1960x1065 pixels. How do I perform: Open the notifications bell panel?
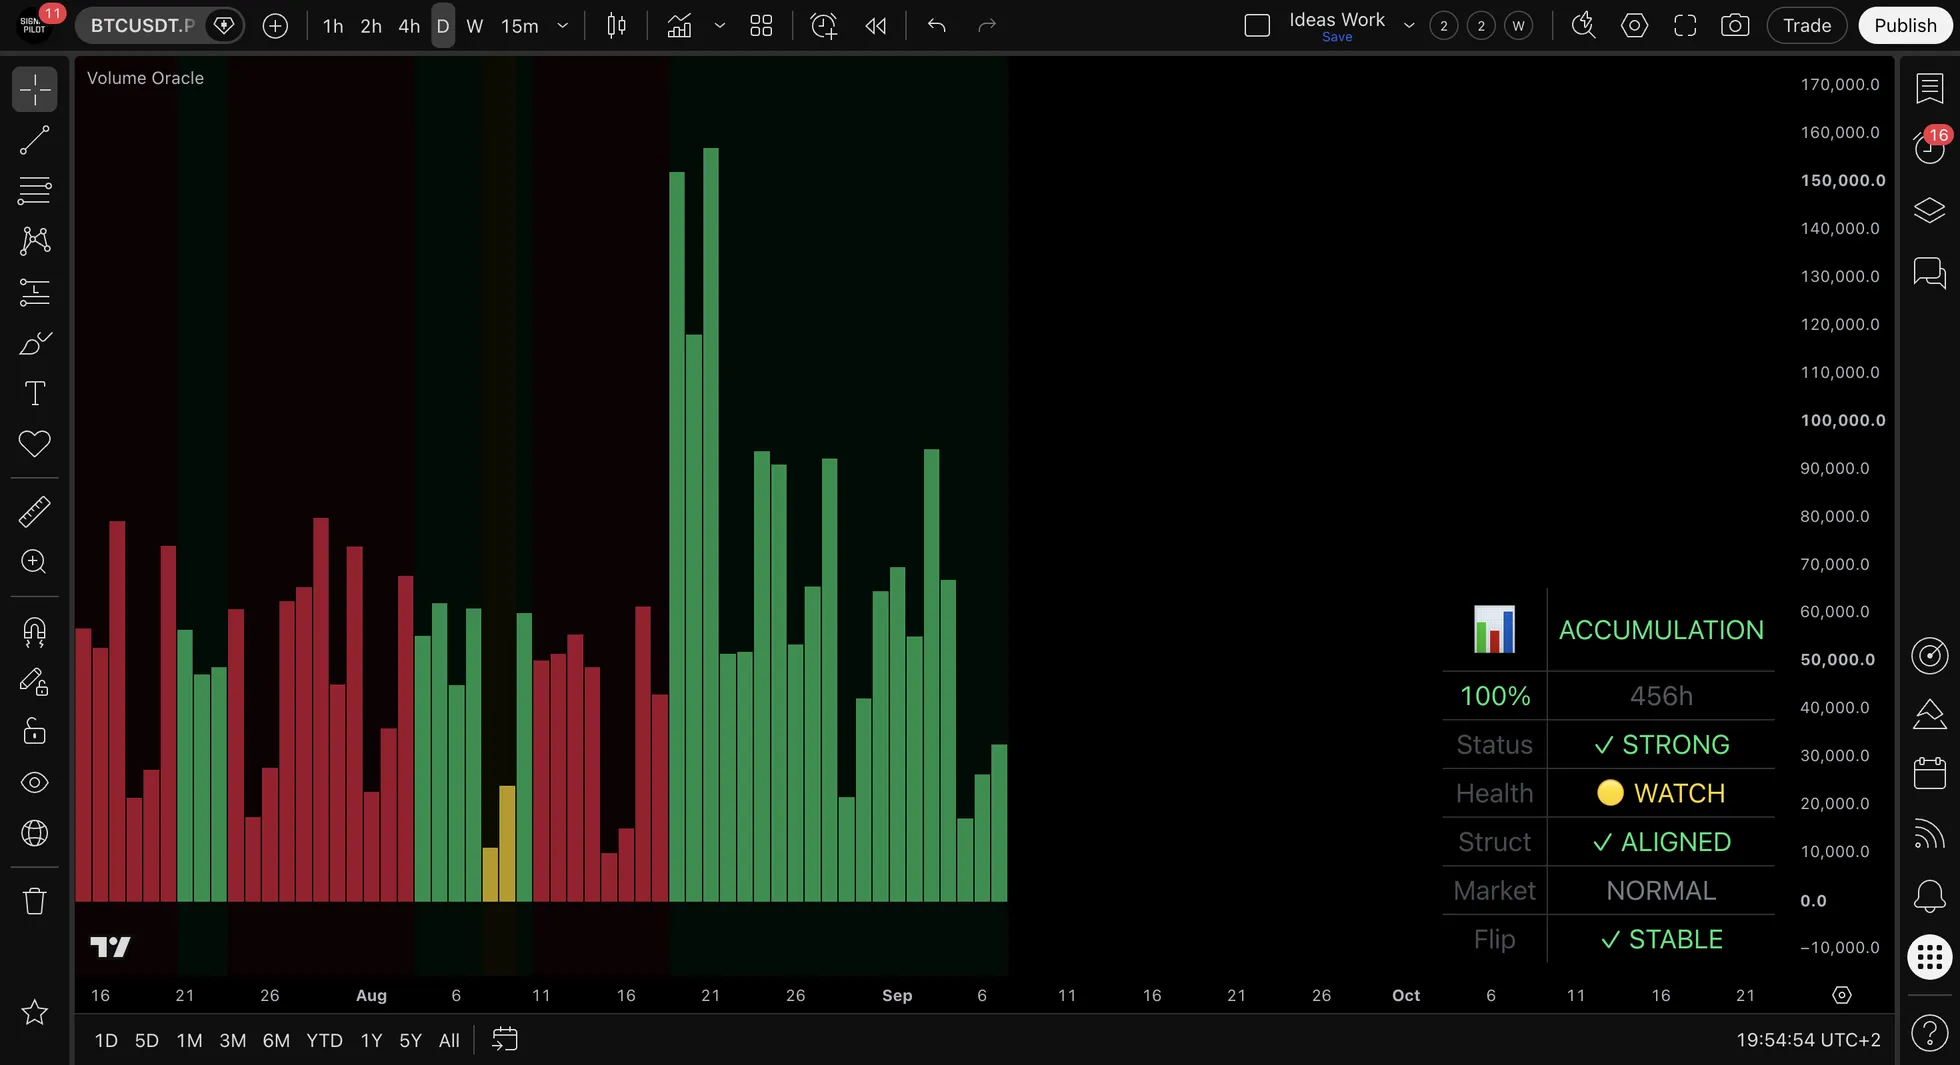point(1930,896)
